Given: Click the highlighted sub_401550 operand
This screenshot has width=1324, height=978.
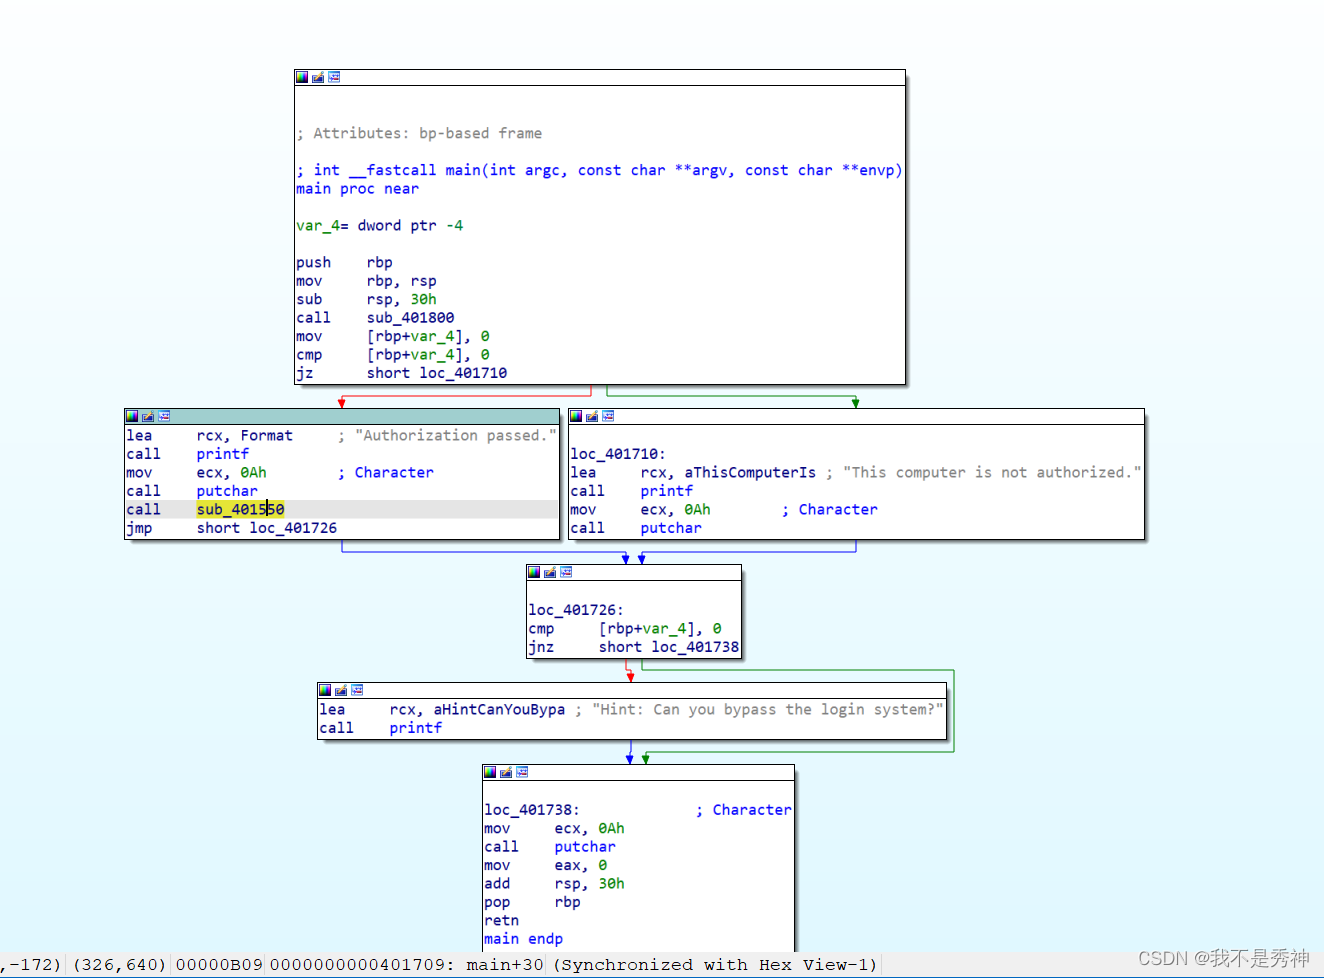Looking at the screenshot, I should click(240, 510).
